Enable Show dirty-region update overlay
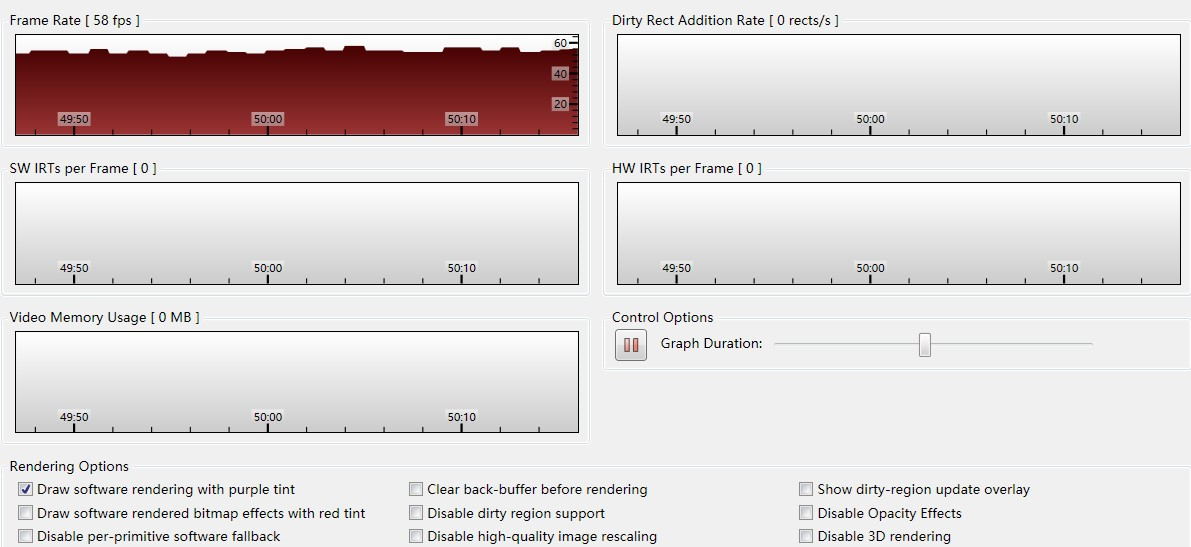This screenshot has height=547, width=1191. [806, 489]
